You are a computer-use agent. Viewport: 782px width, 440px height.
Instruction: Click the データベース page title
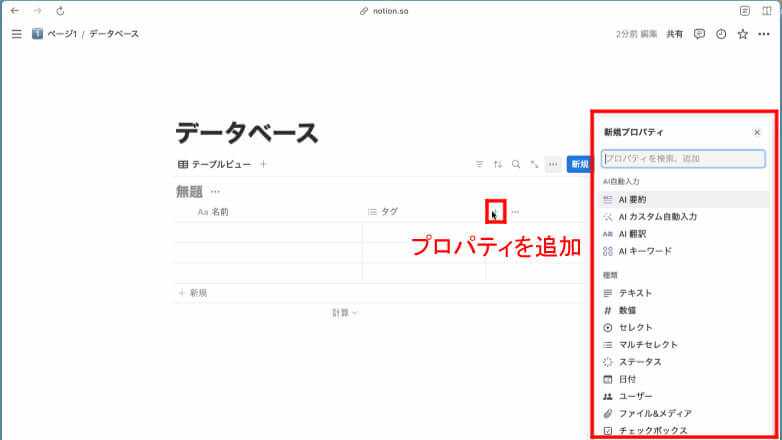tap(247, 133)
